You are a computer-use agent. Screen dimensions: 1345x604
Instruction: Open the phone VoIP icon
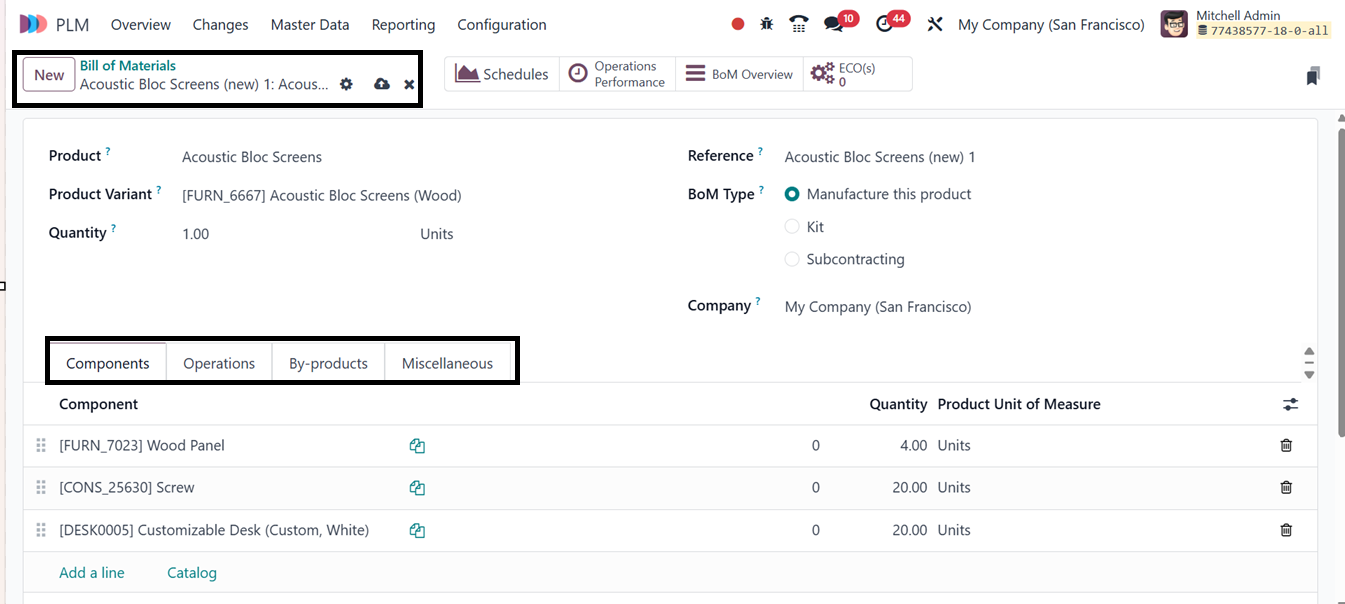tap(798, 24)
